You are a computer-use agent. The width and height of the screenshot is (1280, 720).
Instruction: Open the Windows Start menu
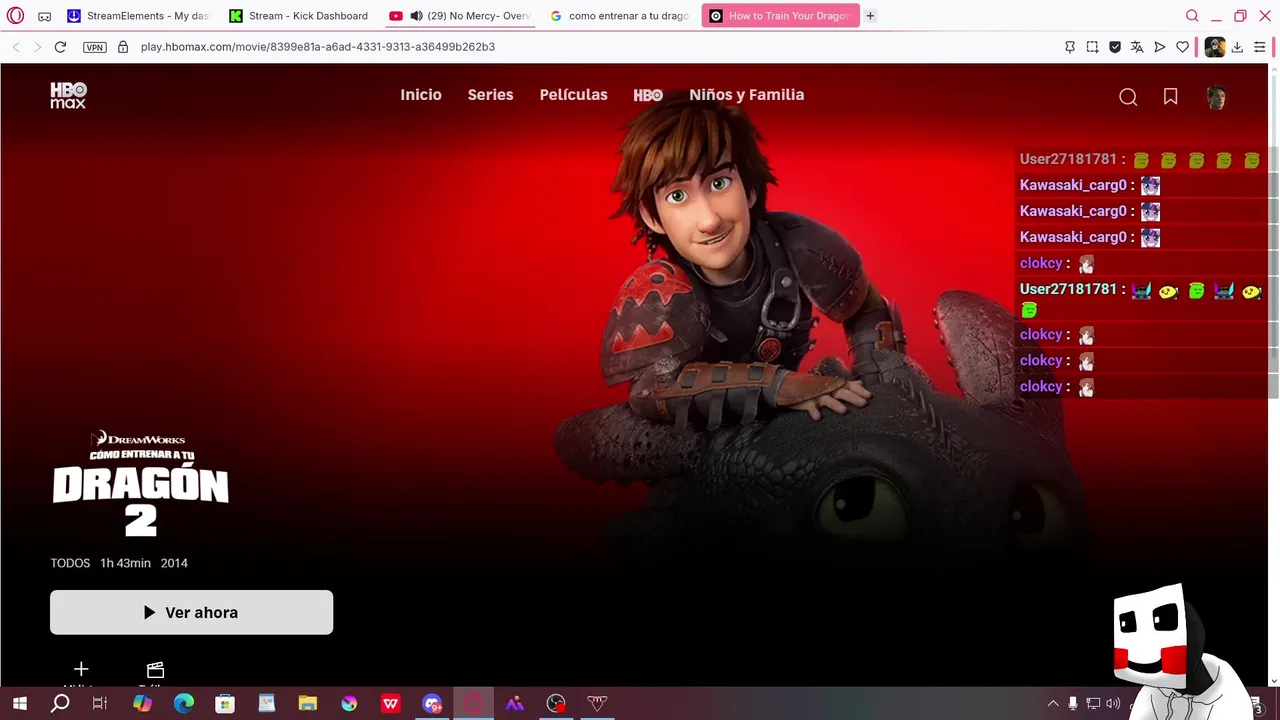[x=19, y=704]
